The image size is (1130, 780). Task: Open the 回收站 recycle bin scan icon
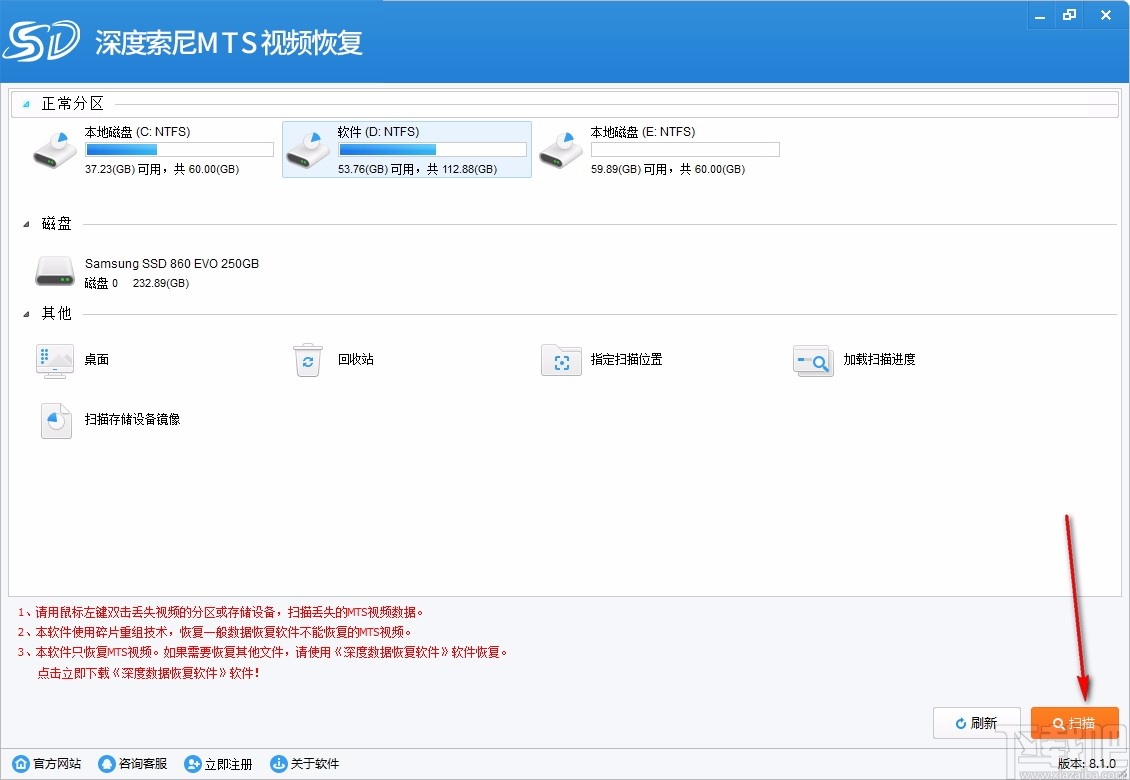(x=308, y=360)
